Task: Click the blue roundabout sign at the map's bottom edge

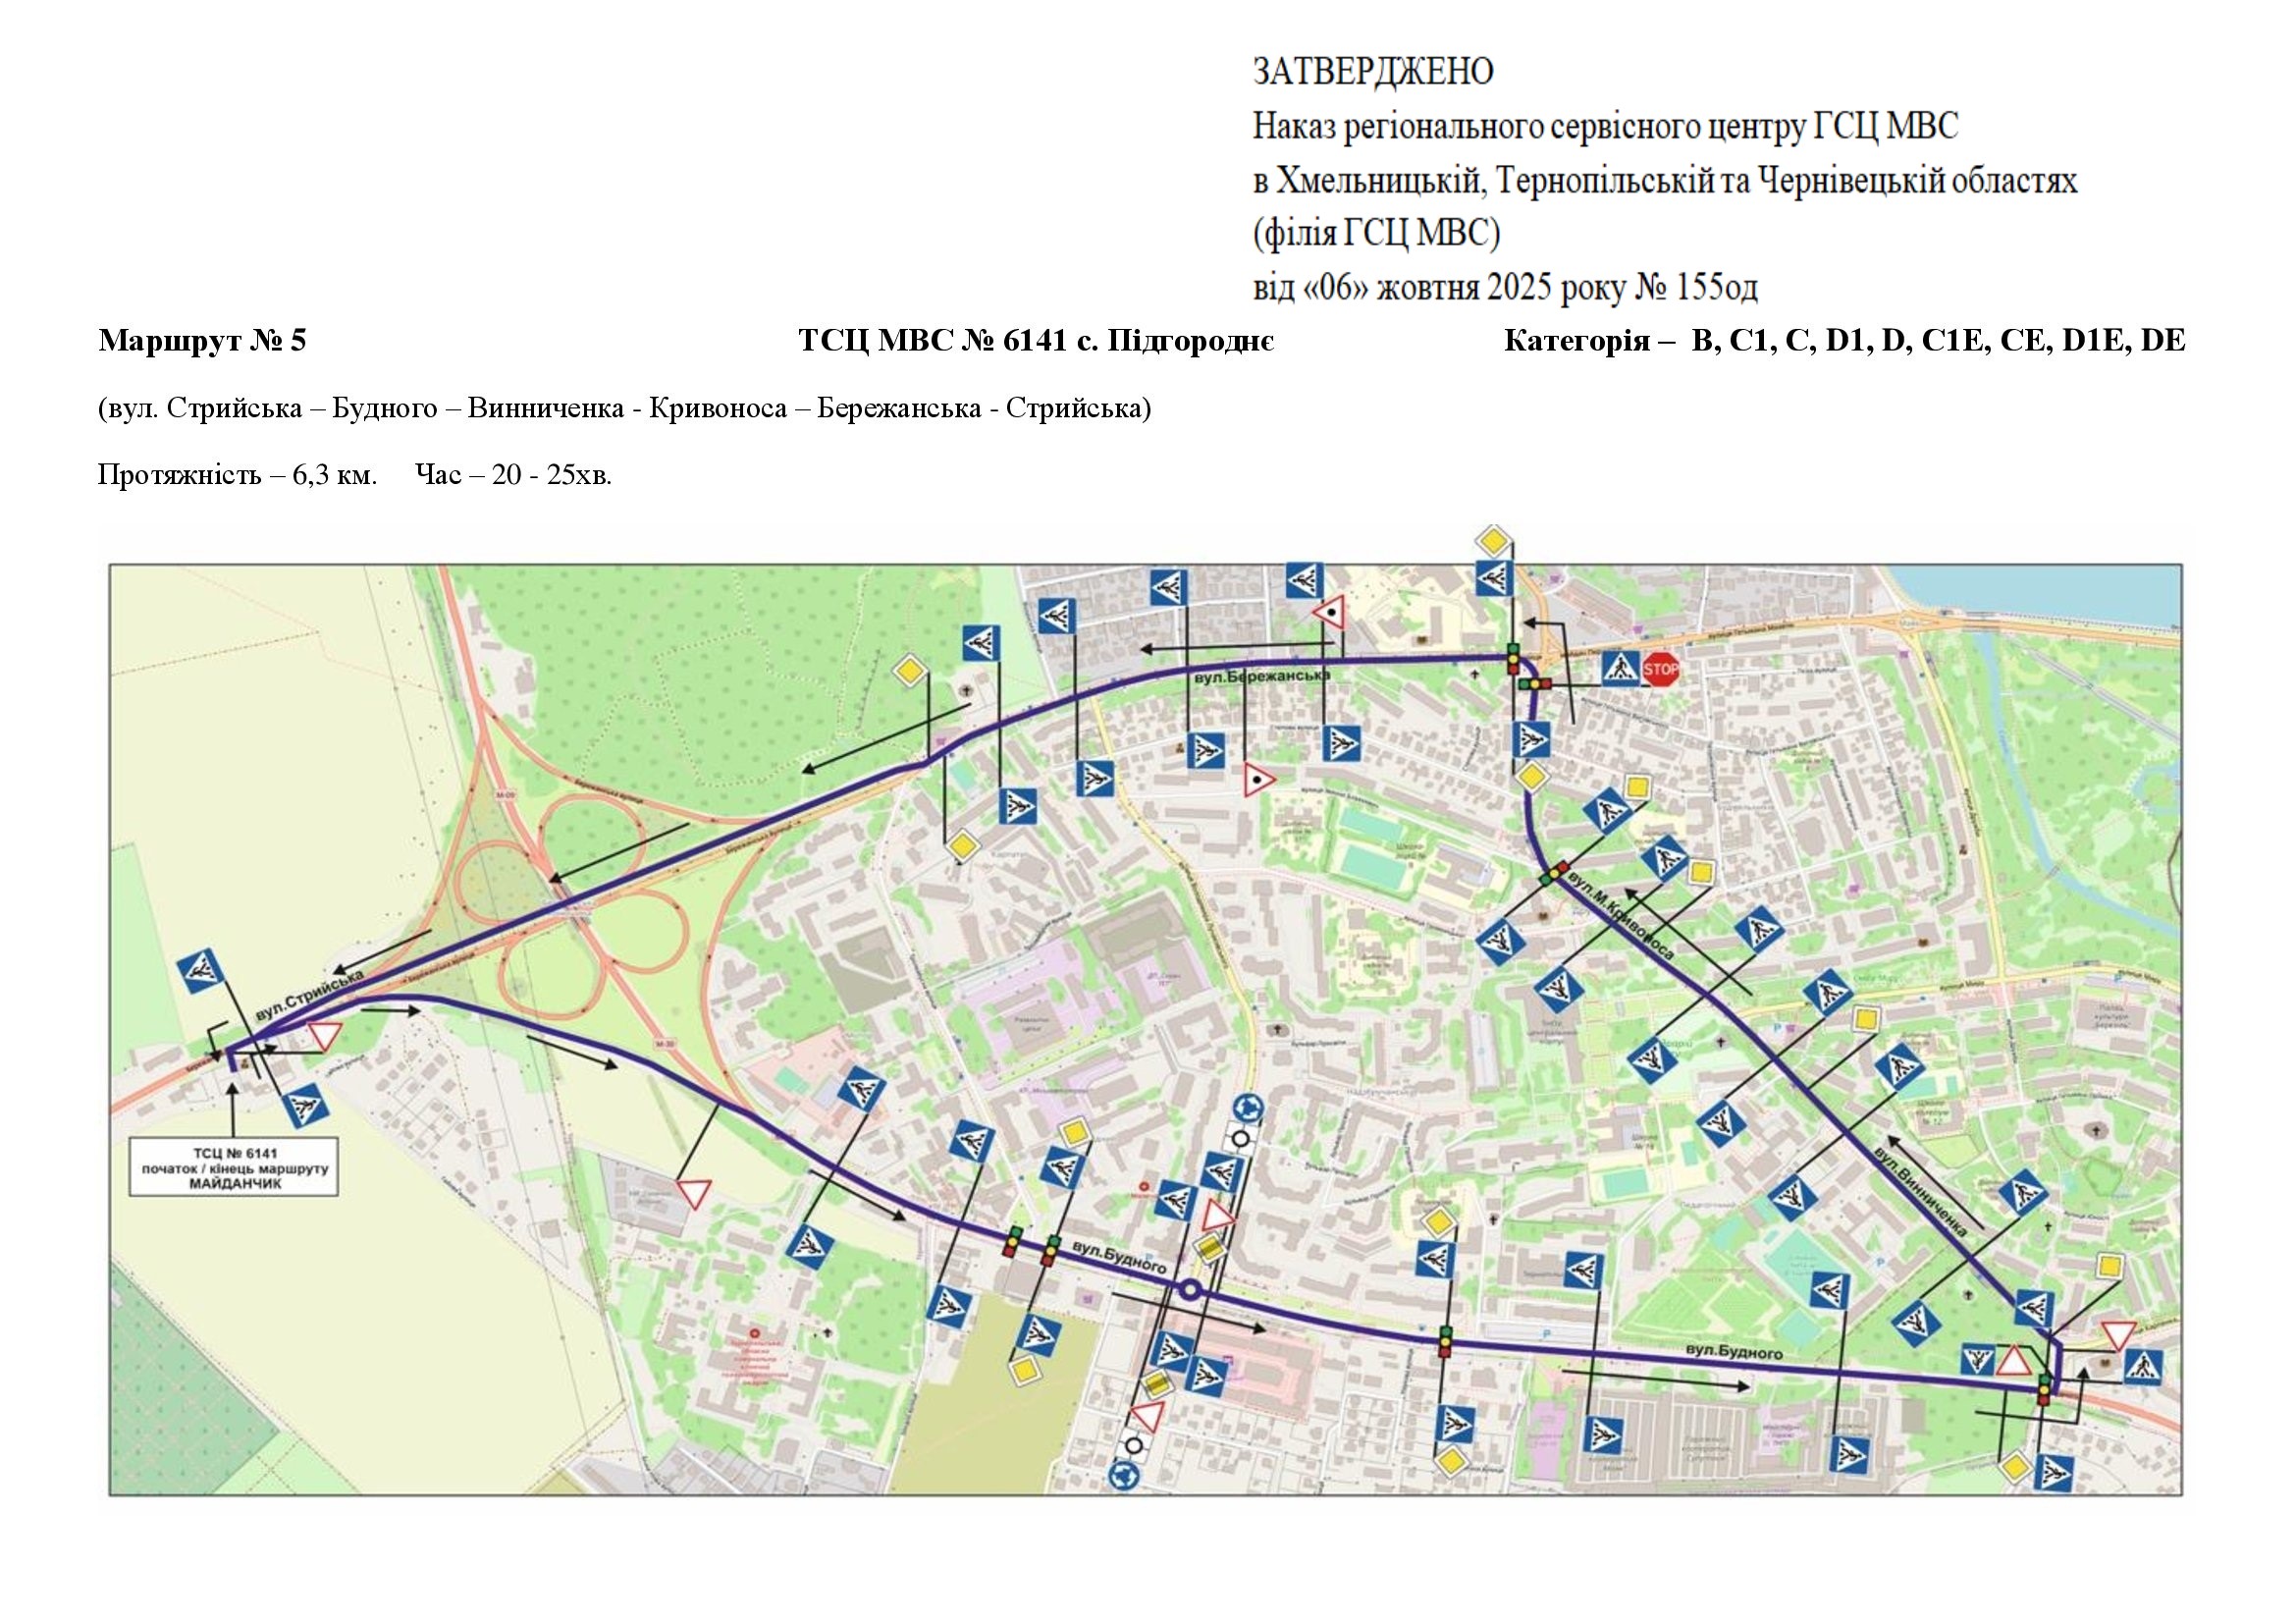Action: tap(1124, 1475)
